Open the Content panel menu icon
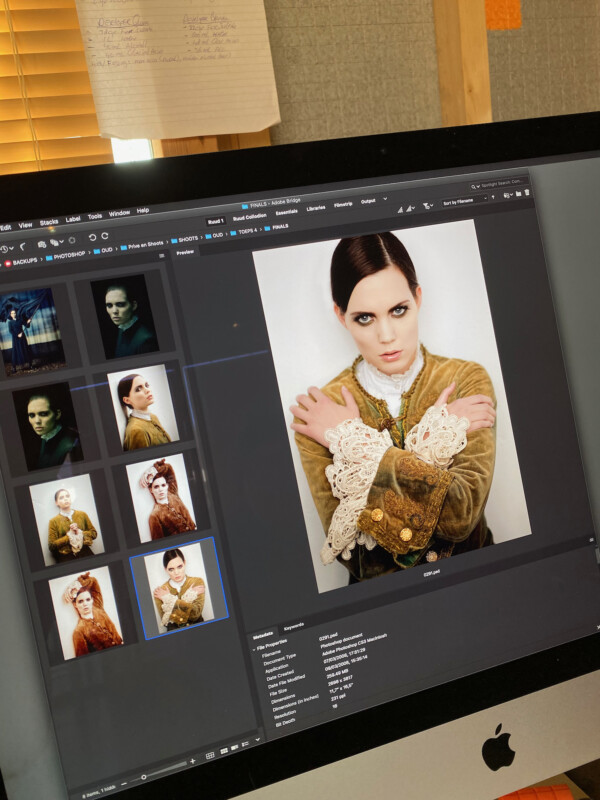This screenshot has height=800, width=600. 162,256
